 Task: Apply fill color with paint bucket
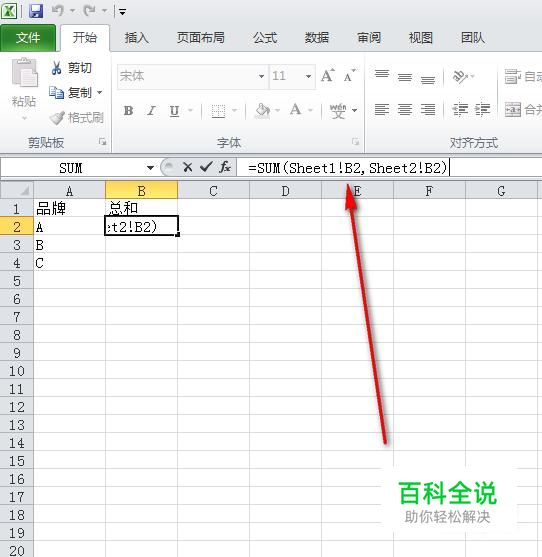[x=262, y=111]
